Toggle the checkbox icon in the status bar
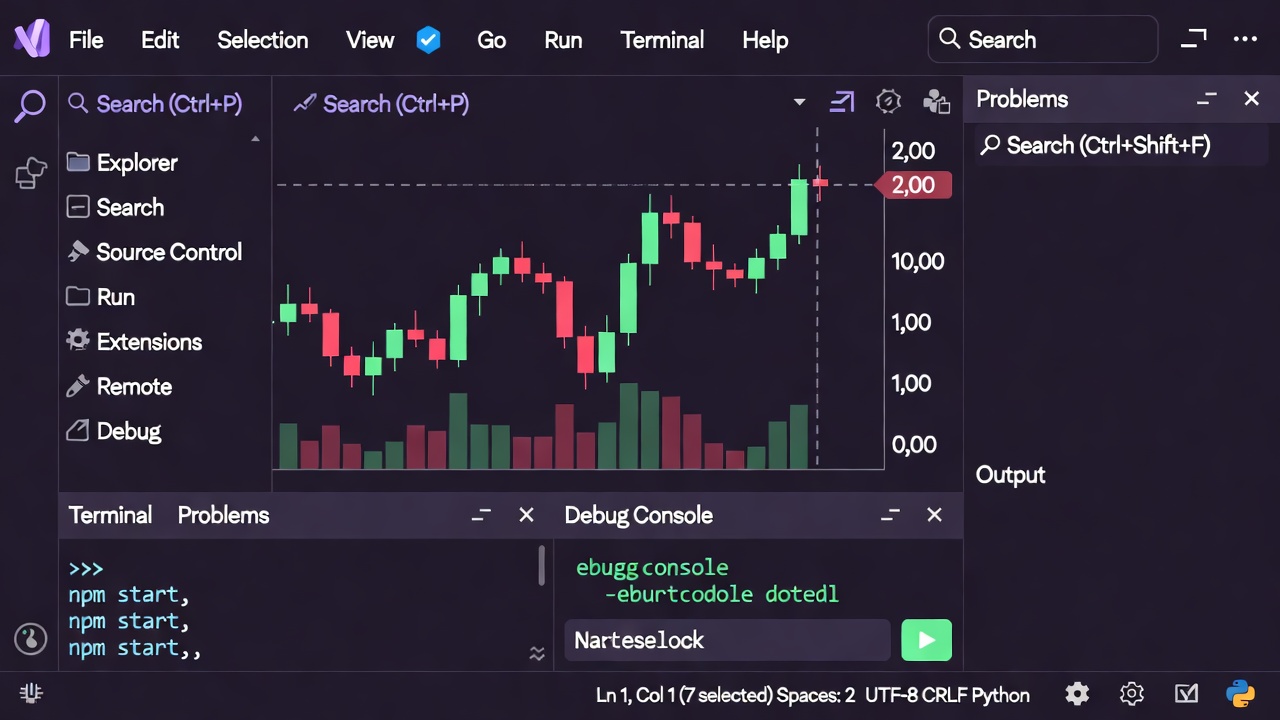 [x=1186, y=693]
